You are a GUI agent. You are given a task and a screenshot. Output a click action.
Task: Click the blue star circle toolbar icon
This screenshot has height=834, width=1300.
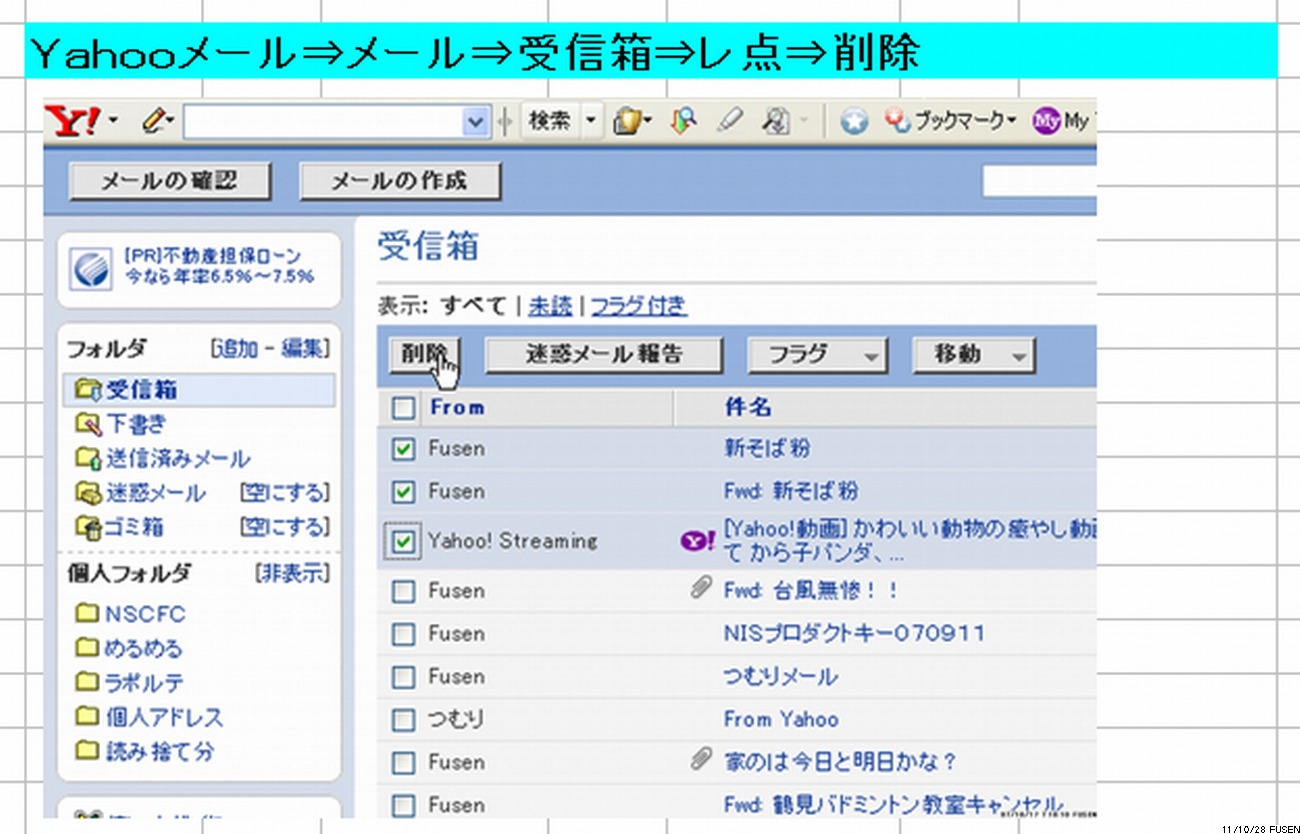854,122
